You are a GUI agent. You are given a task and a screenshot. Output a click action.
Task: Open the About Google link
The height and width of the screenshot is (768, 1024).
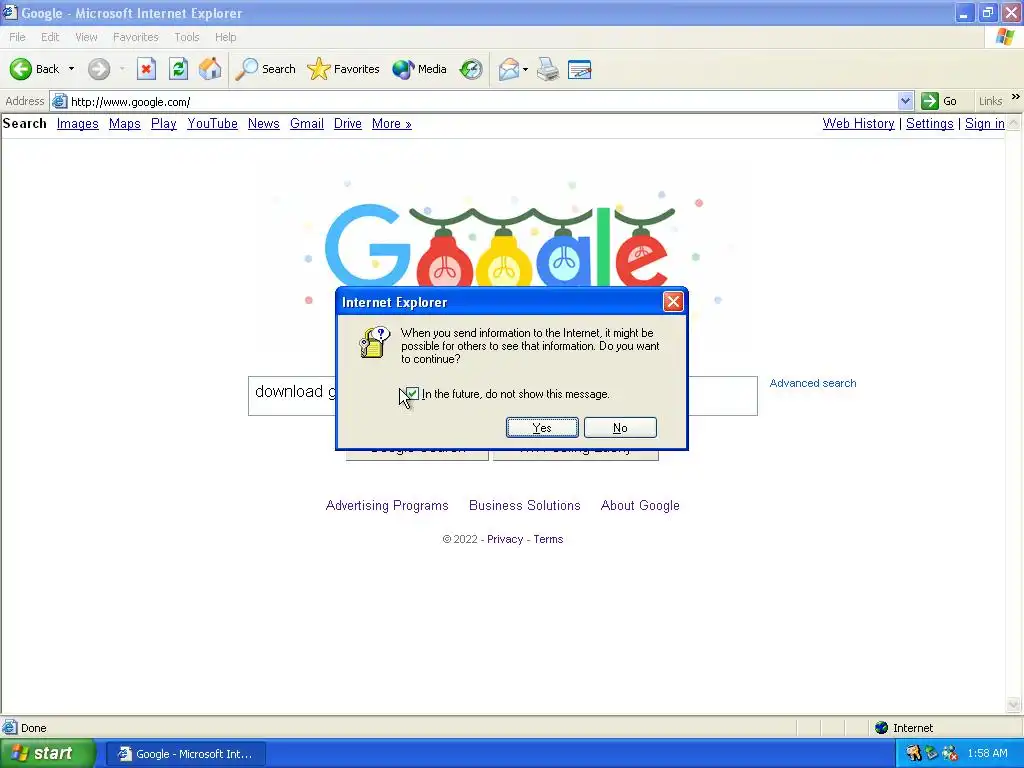[640, 505]
